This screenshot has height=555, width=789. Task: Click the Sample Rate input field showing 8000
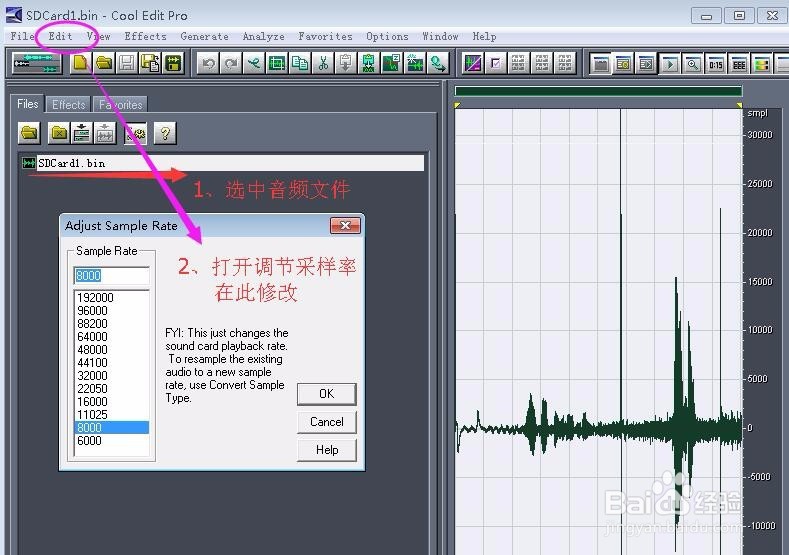pos(112,275)
